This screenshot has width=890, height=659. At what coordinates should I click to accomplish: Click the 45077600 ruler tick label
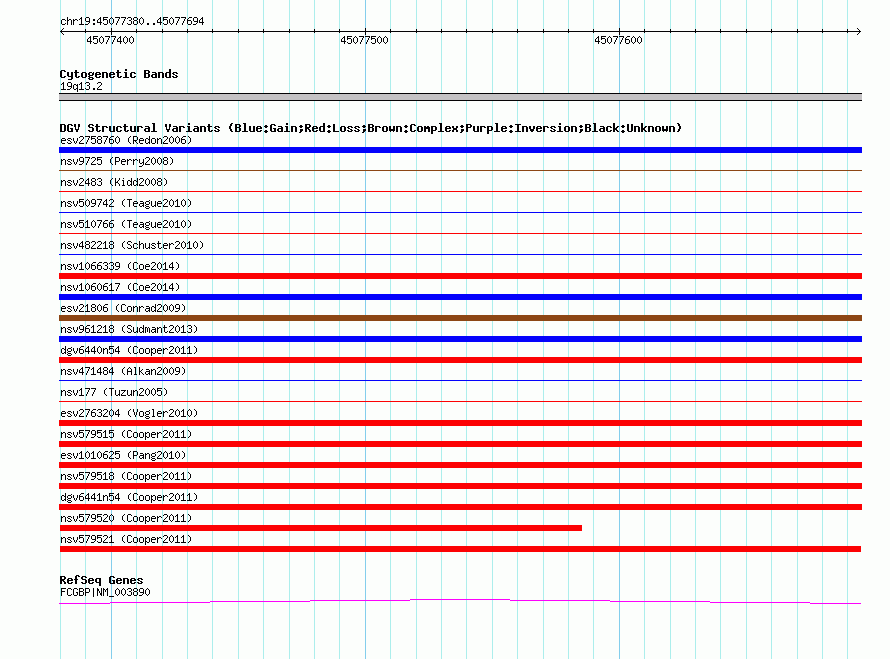click(x=618, y=40)
